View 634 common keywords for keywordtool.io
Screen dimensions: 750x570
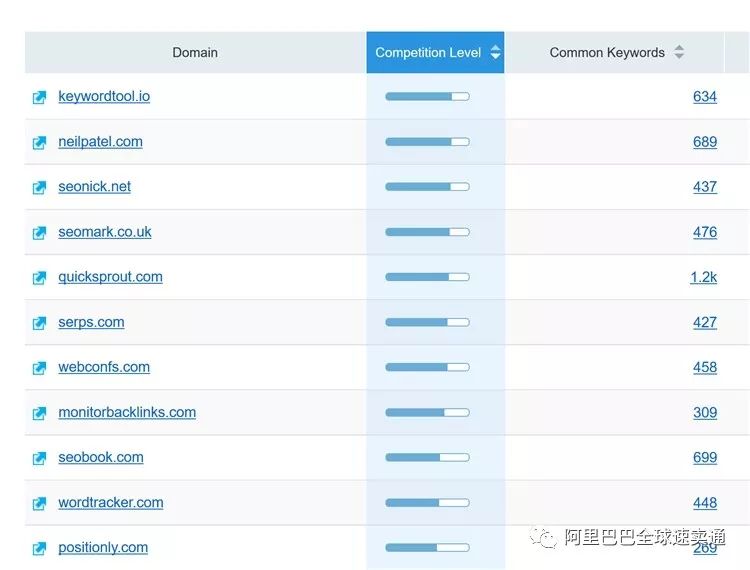tap(704, 97)
